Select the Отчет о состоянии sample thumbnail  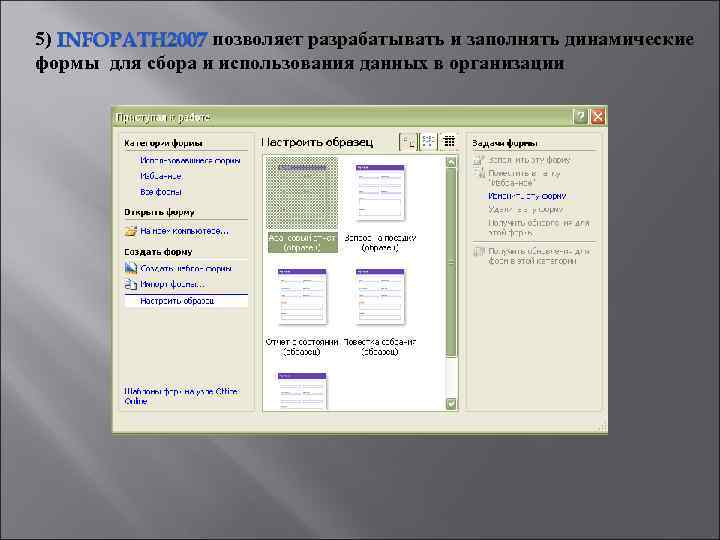coord(302,297)
